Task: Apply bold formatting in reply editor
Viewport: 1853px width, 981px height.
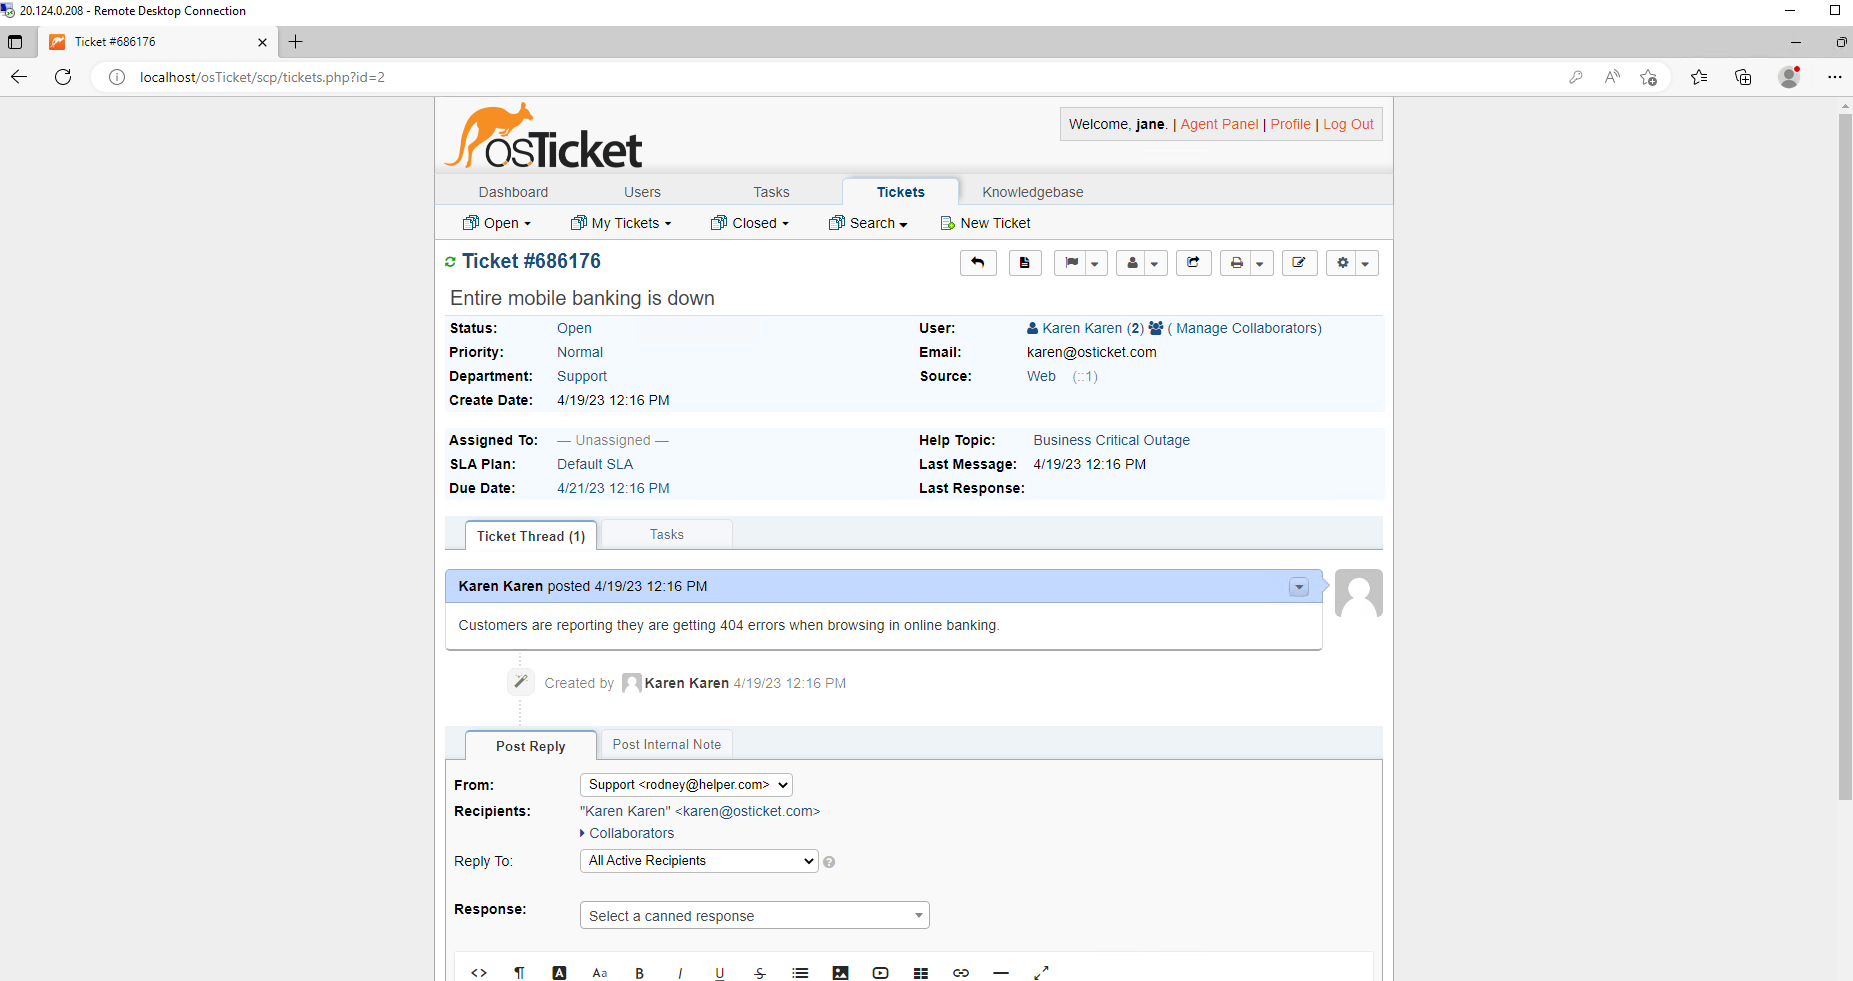Action: point(639,973)
